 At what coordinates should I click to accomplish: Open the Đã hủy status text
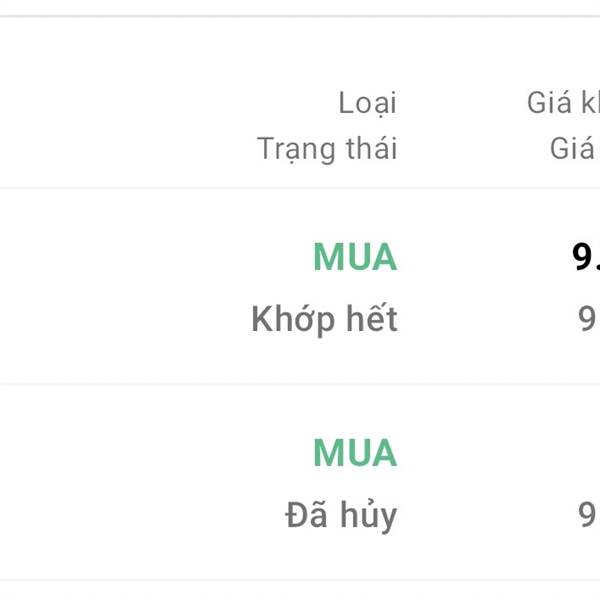click(341, 515)
